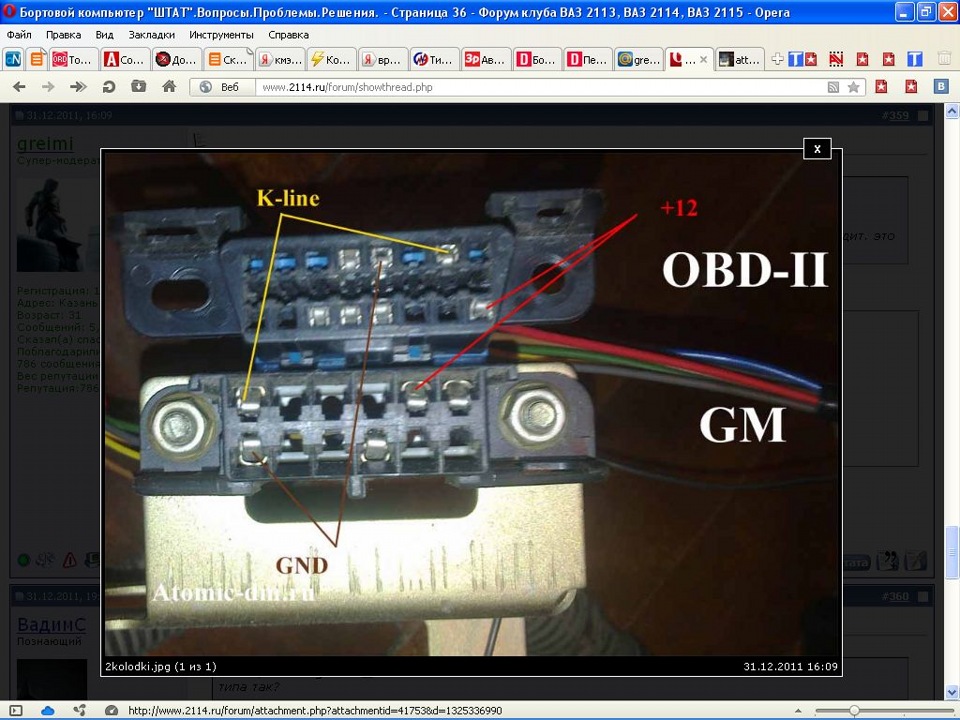This screenshot has width=960, height=720.
Task: Open the view options arrow beside zoom slider
Action: tap(798, 711)
